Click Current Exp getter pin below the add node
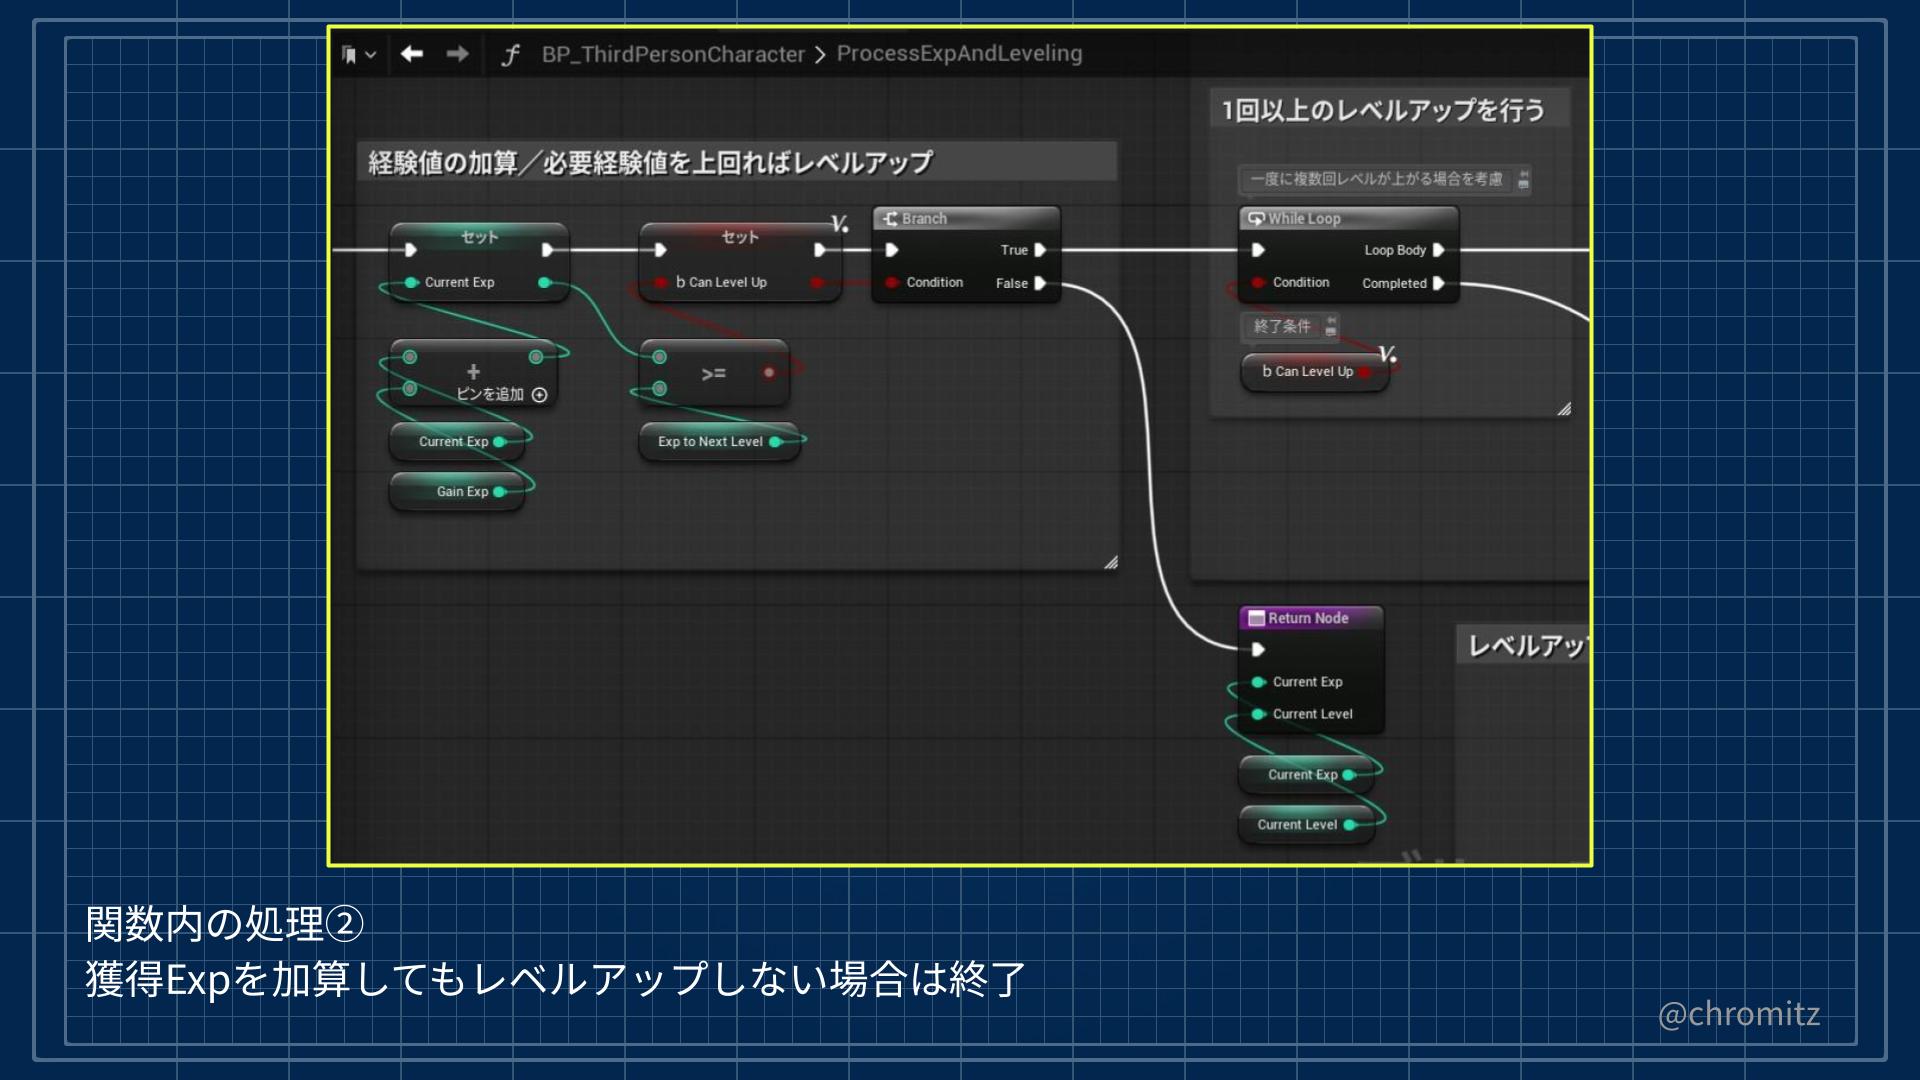1920x1080 pixels. (499, 441)
